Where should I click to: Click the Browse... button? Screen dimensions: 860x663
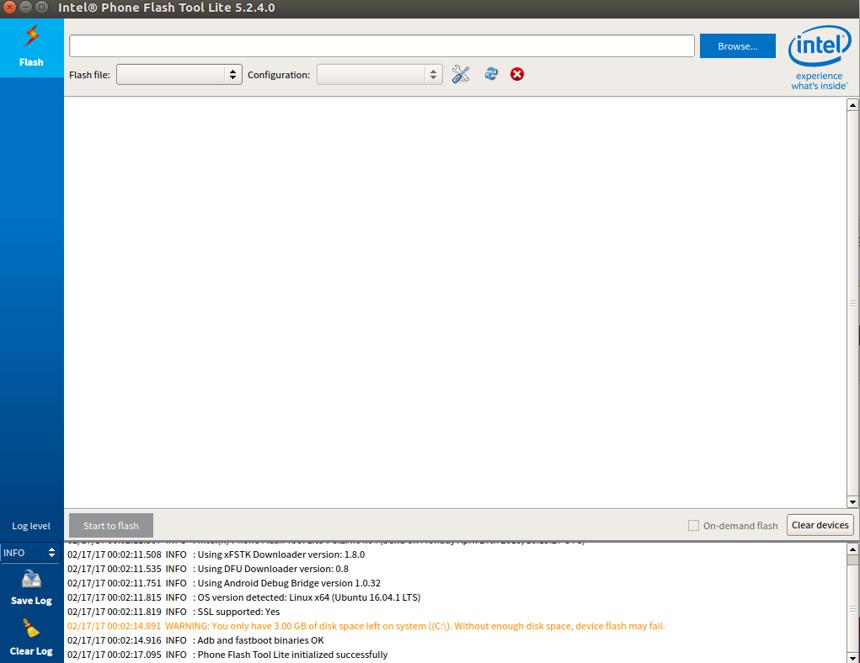(738, 46)
